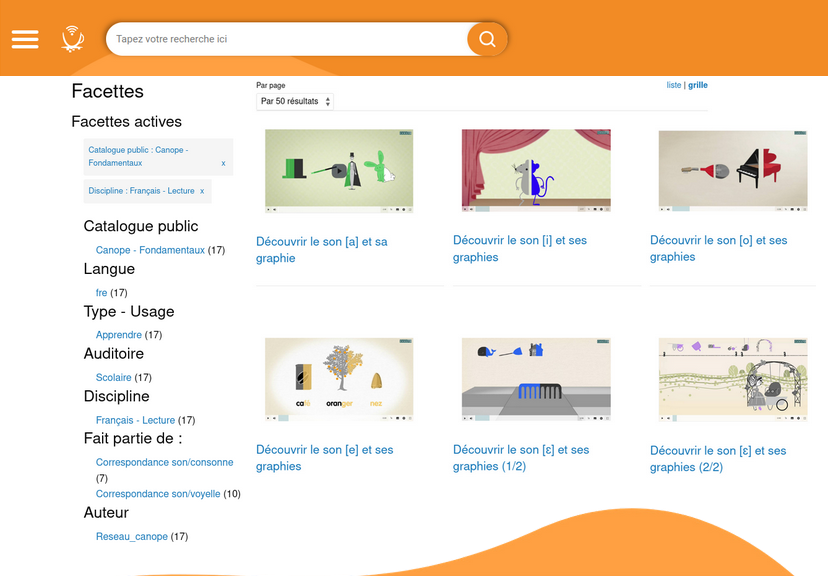
Task: Enter fullscreen on the "son [o]" video
Action: [802, 209]
